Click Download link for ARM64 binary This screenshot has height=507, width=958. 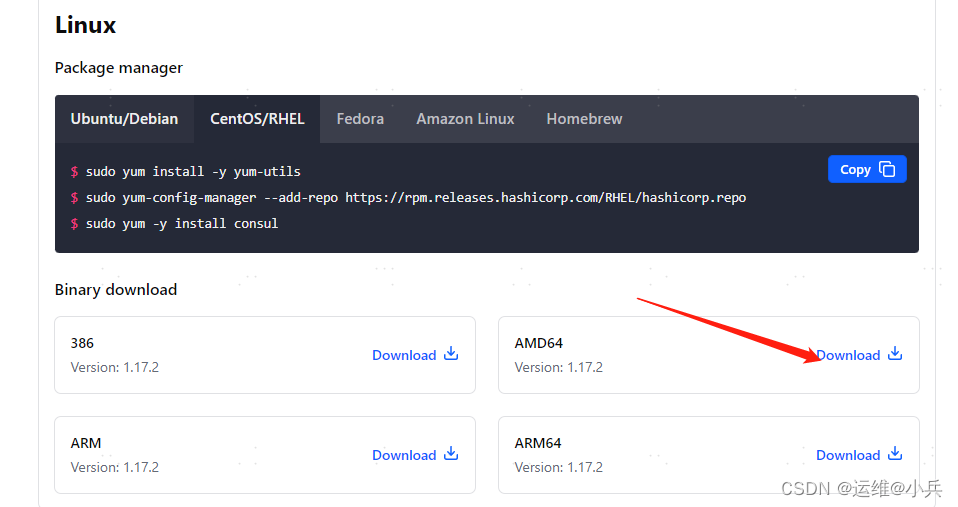pos(859,455)
